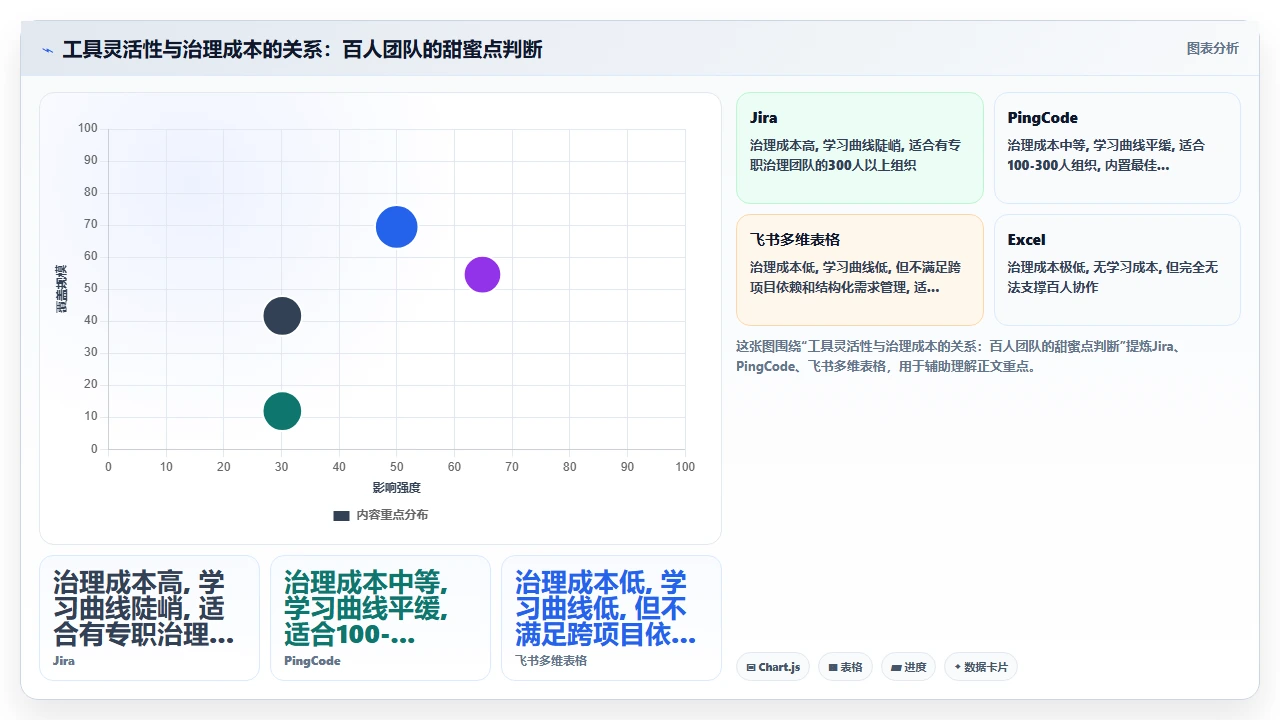Select the dark navy bubble in chart
1280x720 pixels.
(282, 316)
